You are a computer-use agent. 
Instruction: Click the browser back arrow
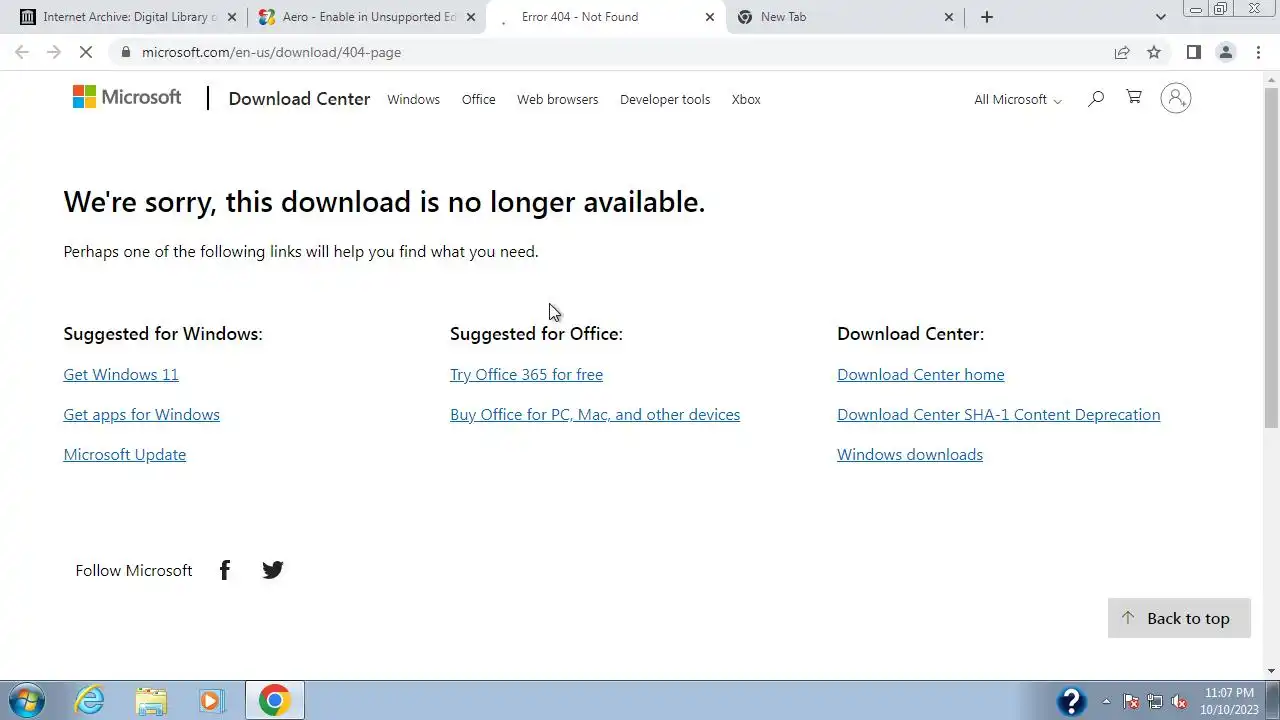pyautogui.click(x=22, y=52)
